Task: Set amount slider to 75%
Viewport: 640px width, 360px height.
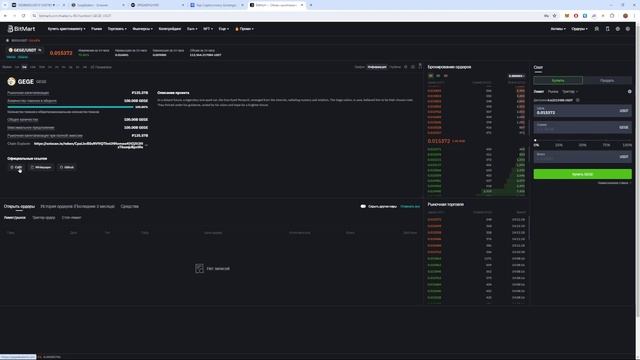Action: tap(607, 145)
